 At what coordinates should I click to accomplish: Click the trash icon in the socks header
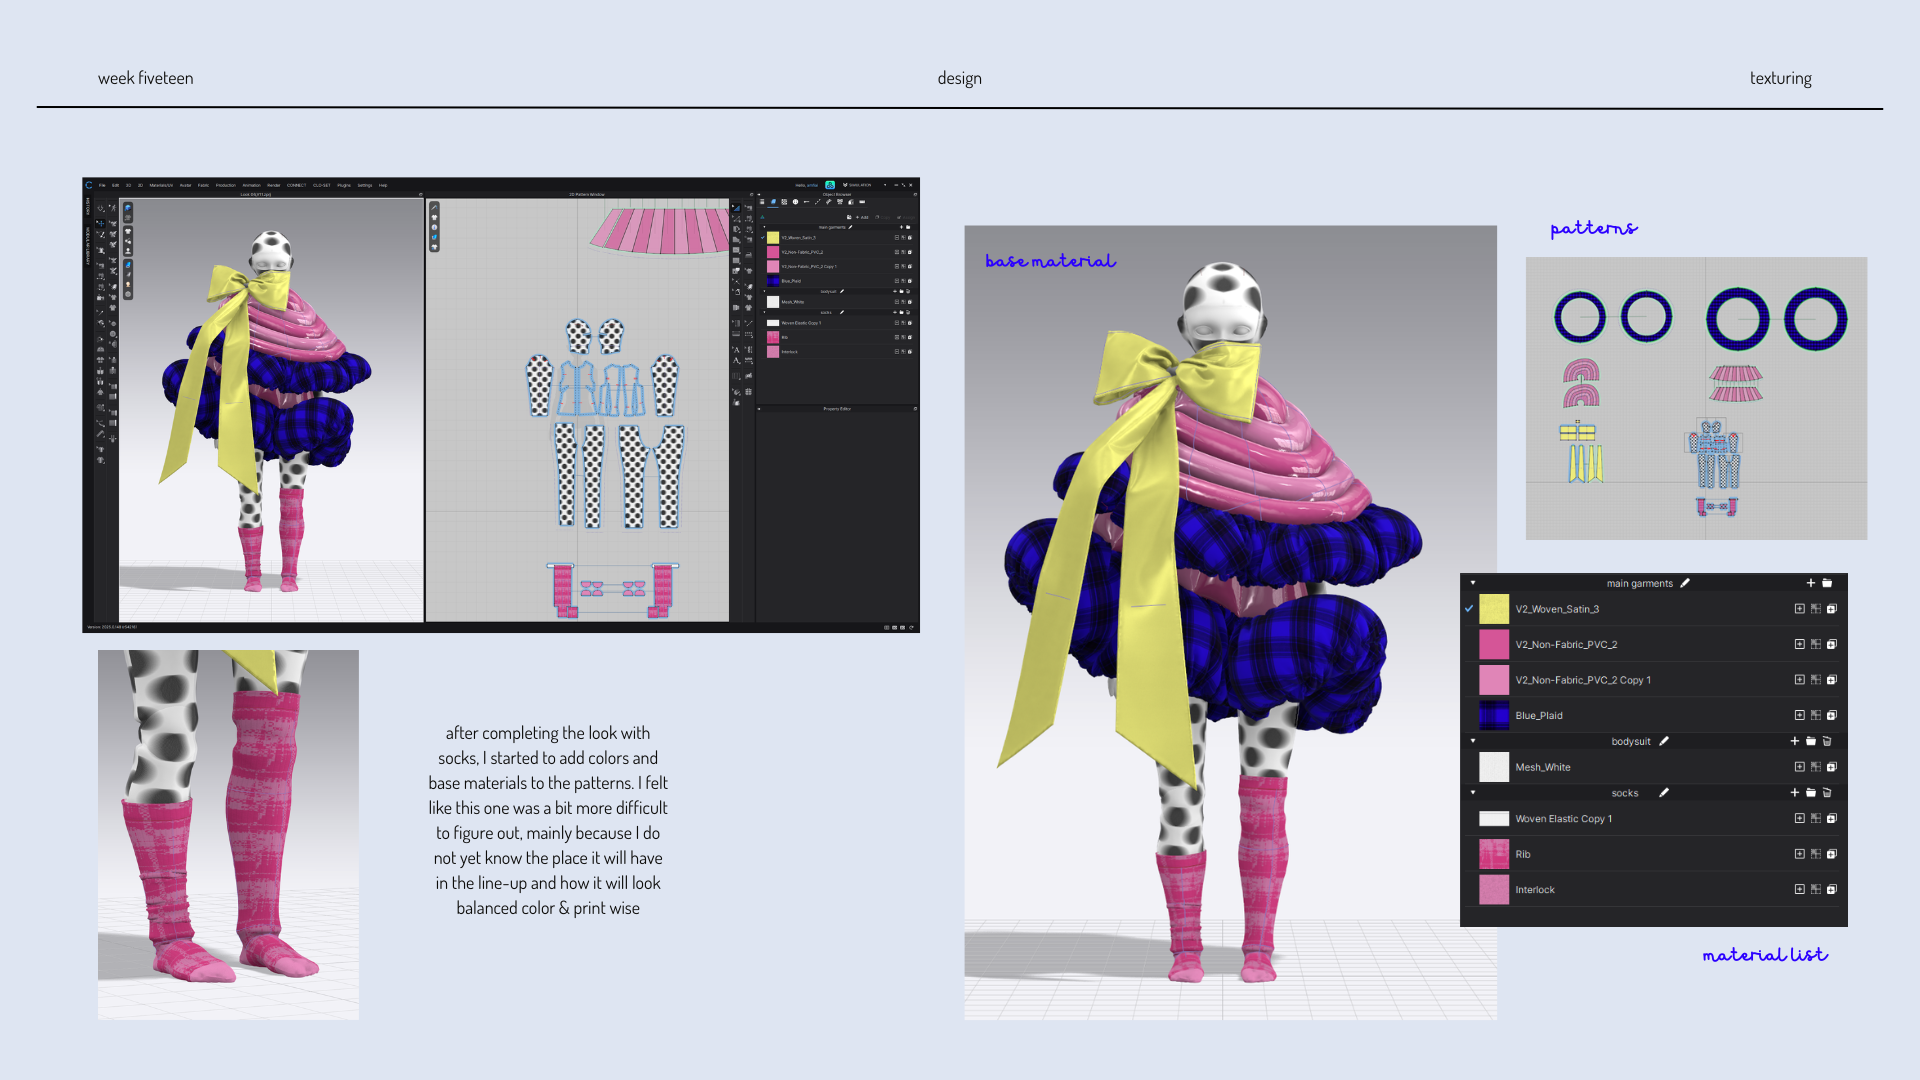click(x=1827, y=792)
